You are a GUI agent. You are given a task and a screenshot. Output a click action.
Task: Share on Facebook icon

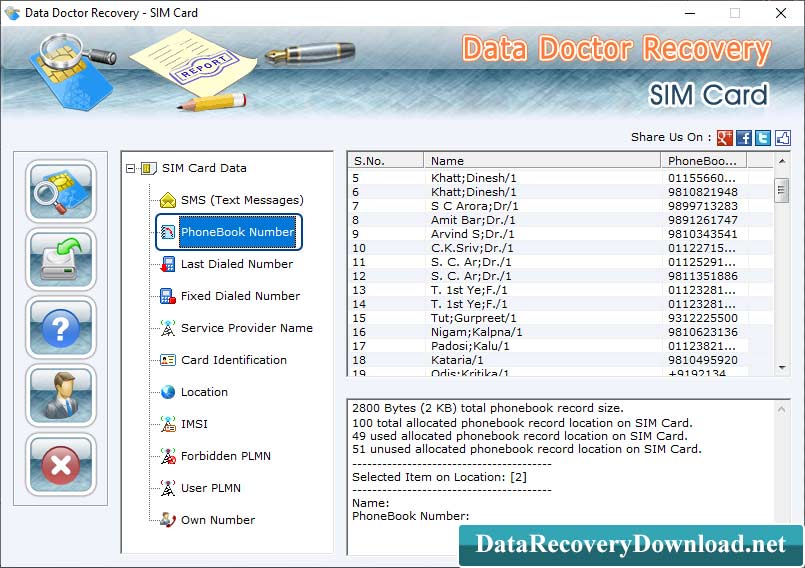click(743, 138)
